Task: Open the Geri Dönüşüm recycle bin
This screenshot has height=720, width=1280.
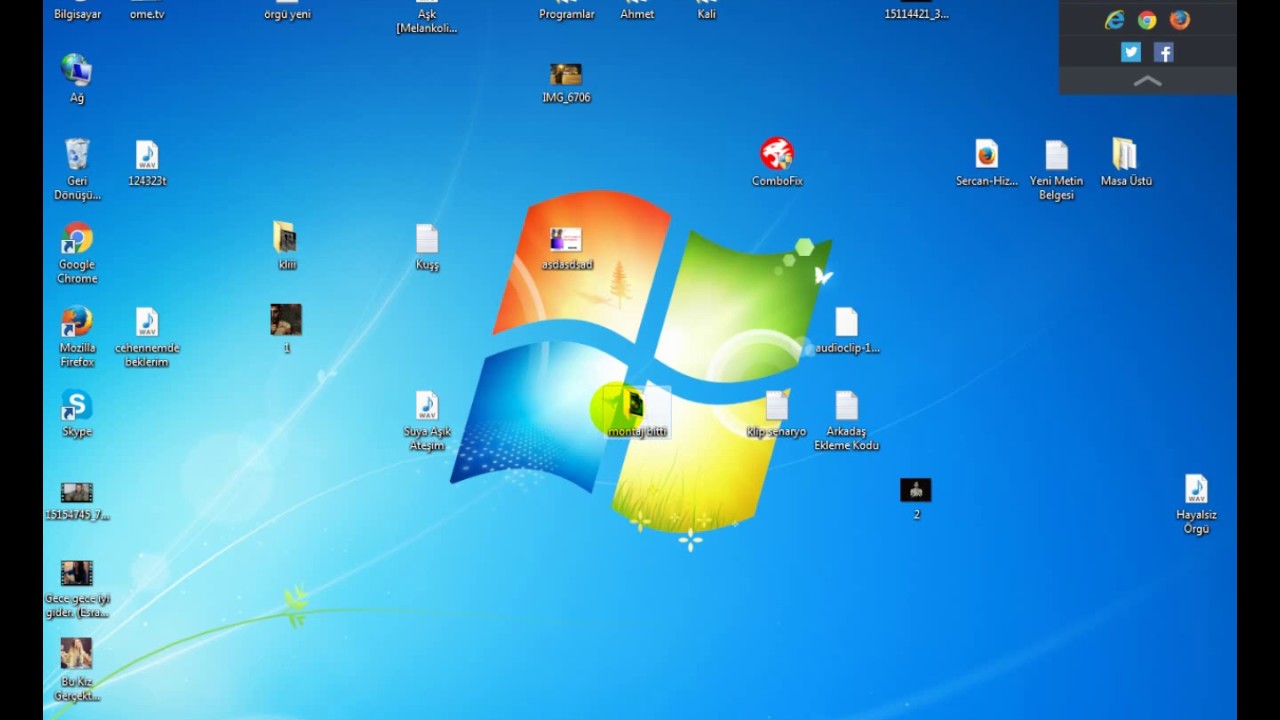Action: click(x=77, y=155)
